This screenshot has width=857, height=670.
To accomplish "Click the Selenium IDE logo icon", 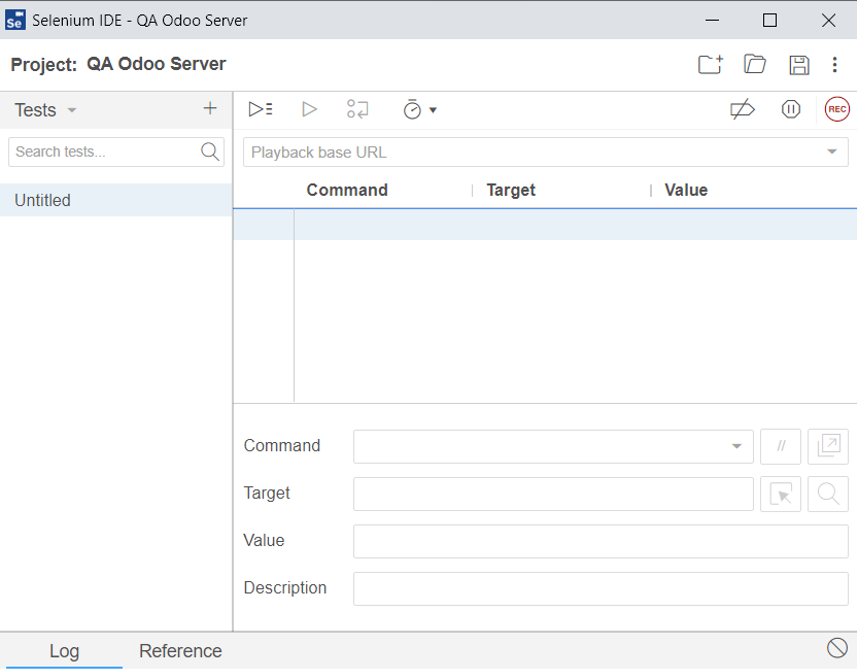I will [x=15, y=20].
